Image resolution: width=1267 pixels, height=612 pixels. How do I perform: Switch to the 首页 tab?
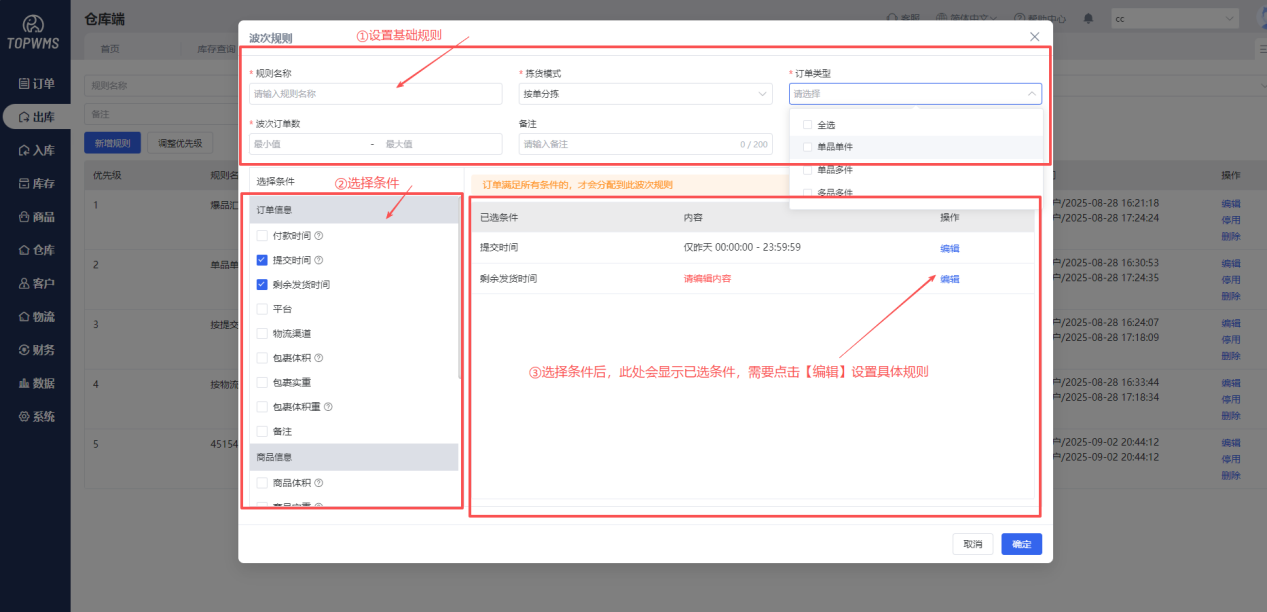(110, 48)
